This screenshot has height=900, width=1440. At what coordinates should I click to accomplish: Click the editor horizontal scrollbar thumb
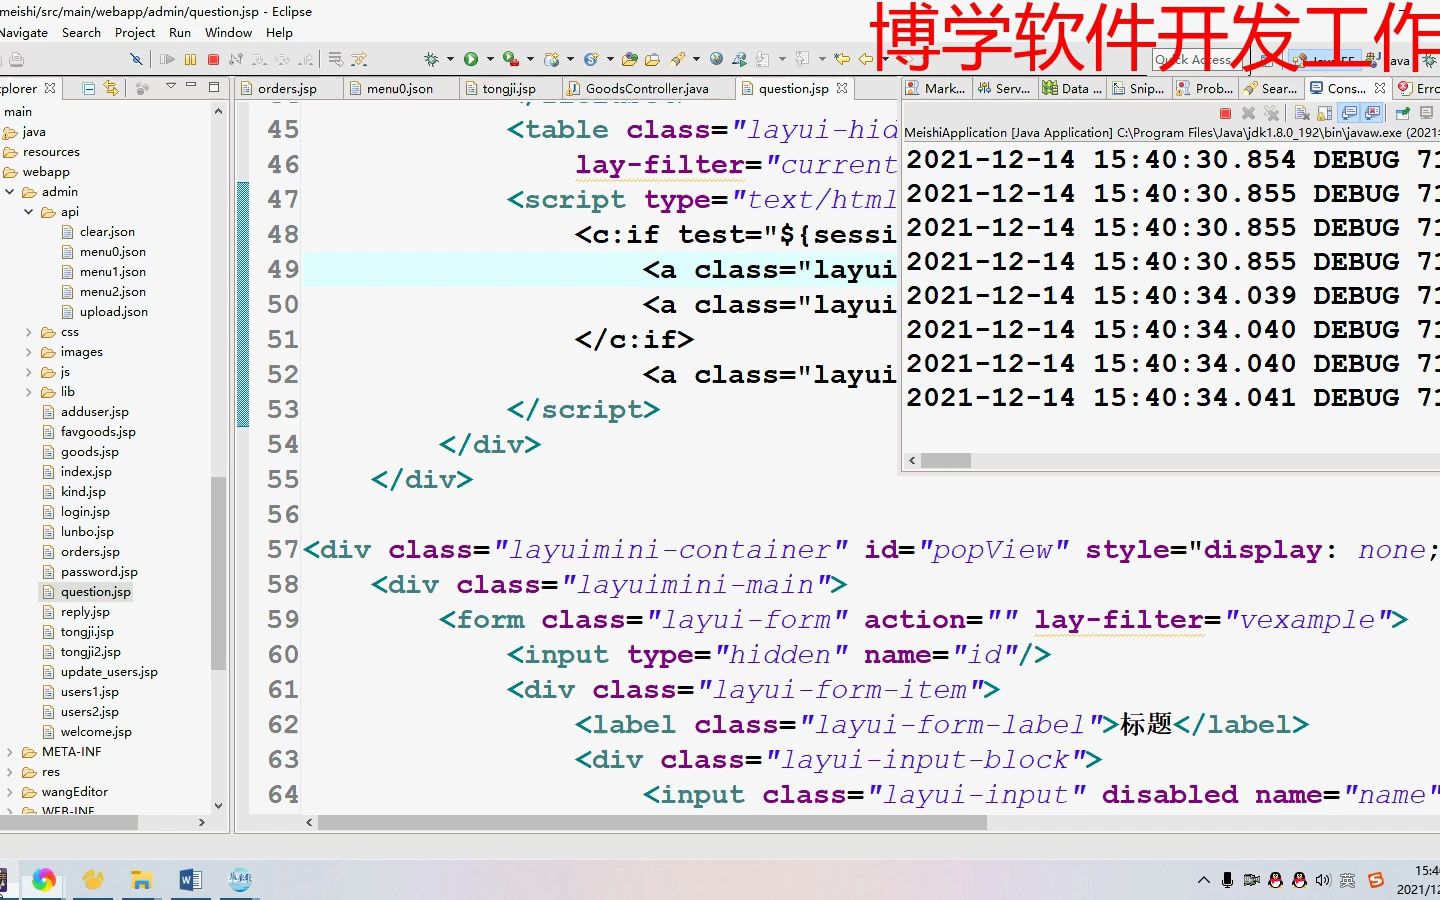click(x=652, y=822)
